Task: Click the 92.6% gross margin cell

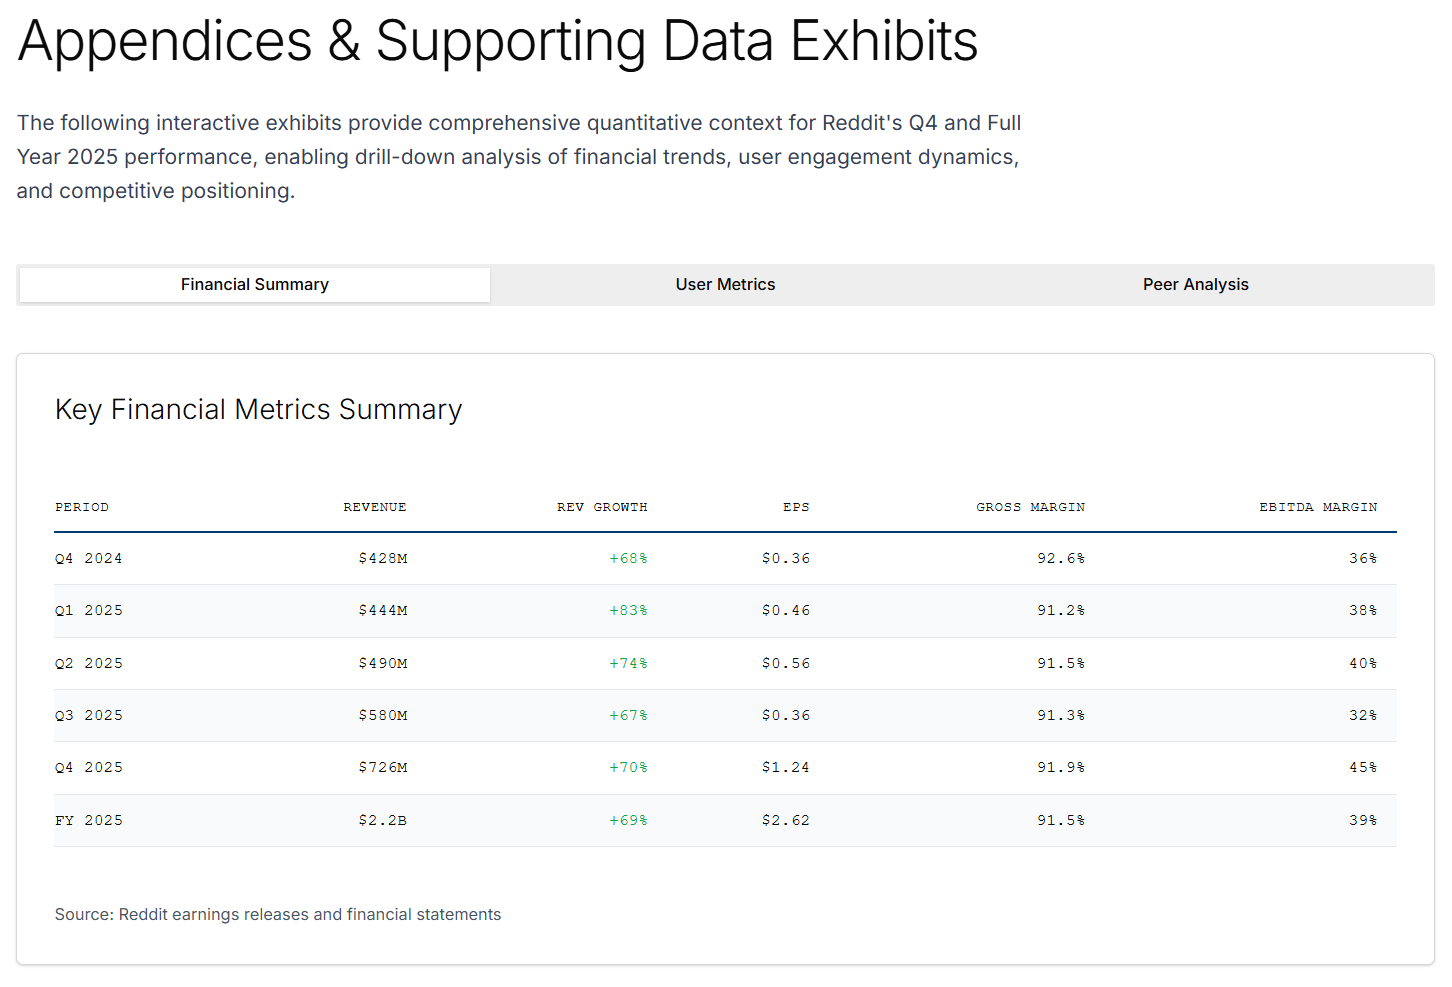Action: tap(1061, 558)
